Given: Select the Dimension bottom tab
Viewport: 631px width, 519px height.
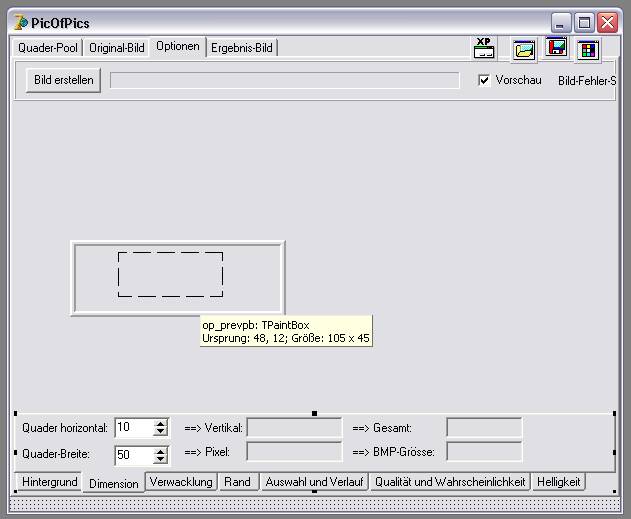Looking at the screenshot, I should [x=113, y=483].
